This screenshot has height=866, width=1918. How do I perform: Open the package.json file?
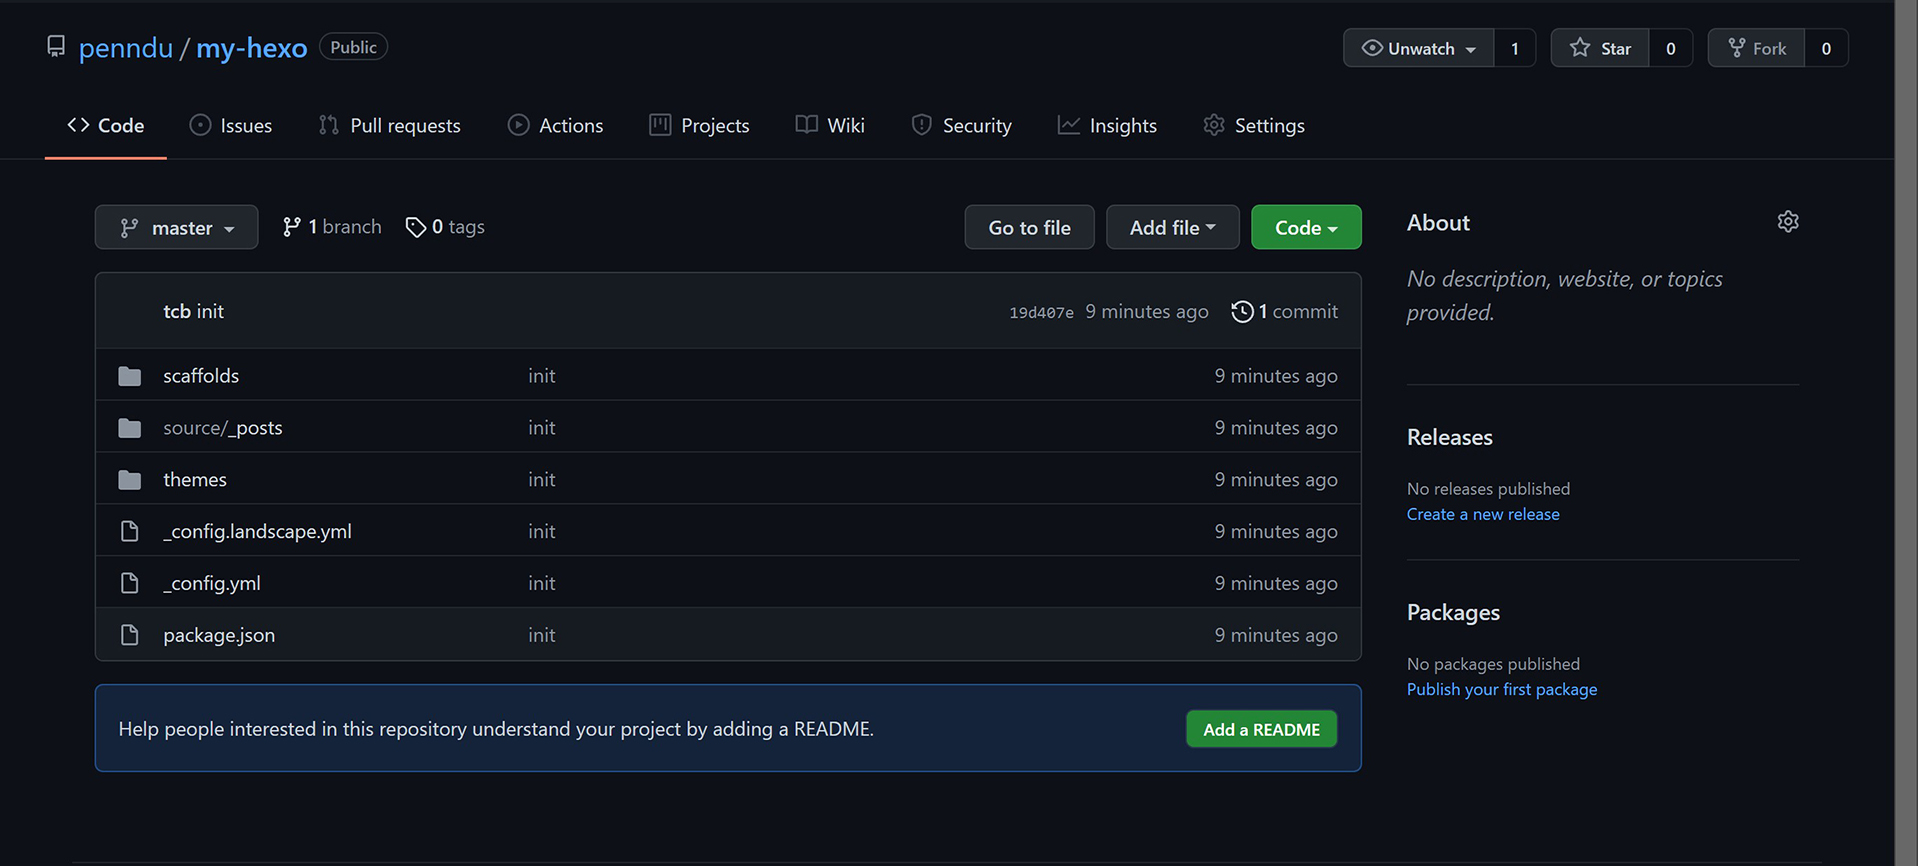(219, 635)
